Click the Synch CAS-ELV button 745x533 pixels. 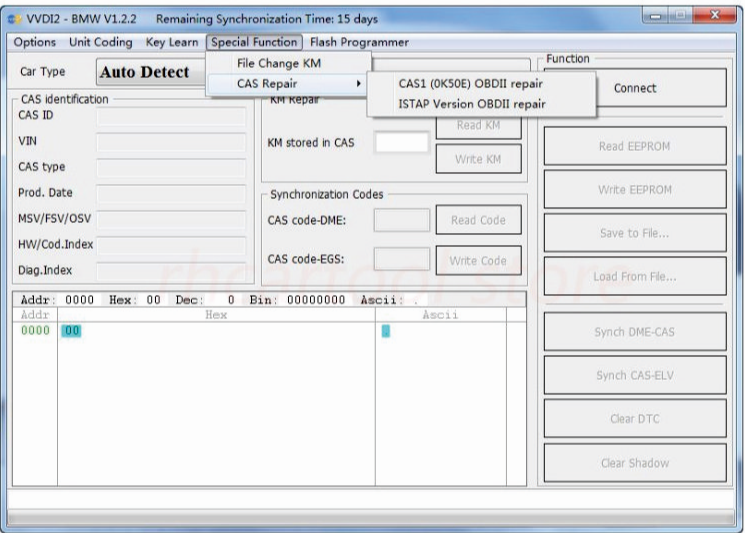635,375
